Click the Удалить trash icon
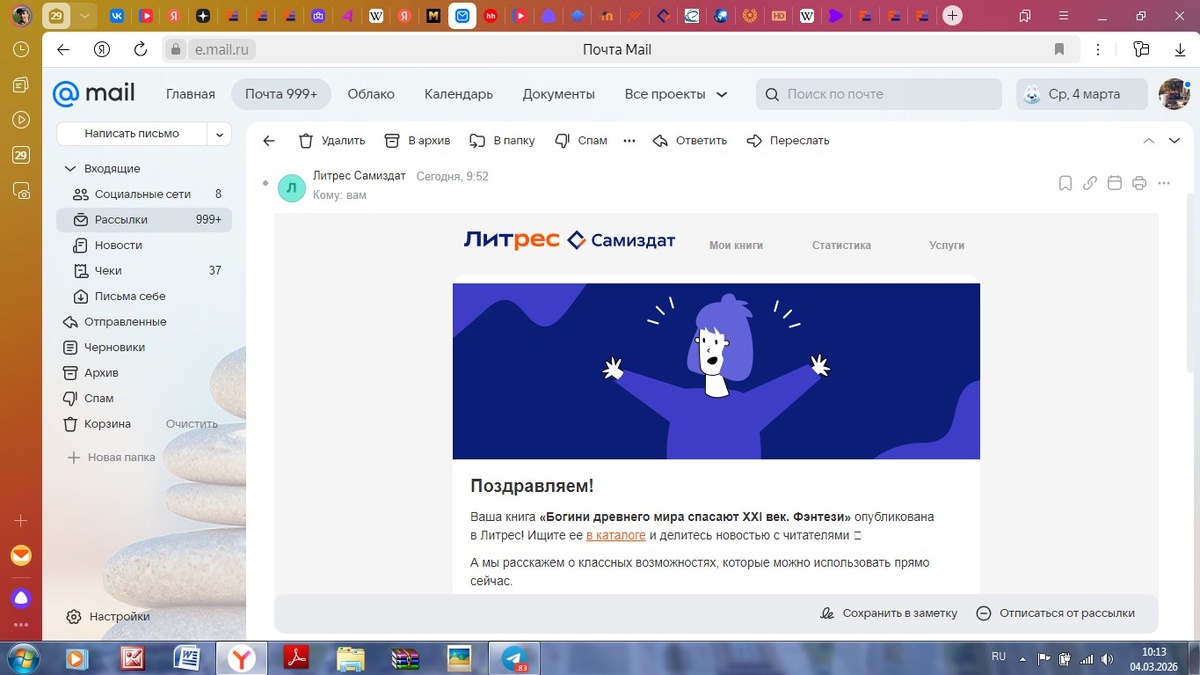Image resolution: width=1200 pixels, height=675 pixels. tap(306, 141)
